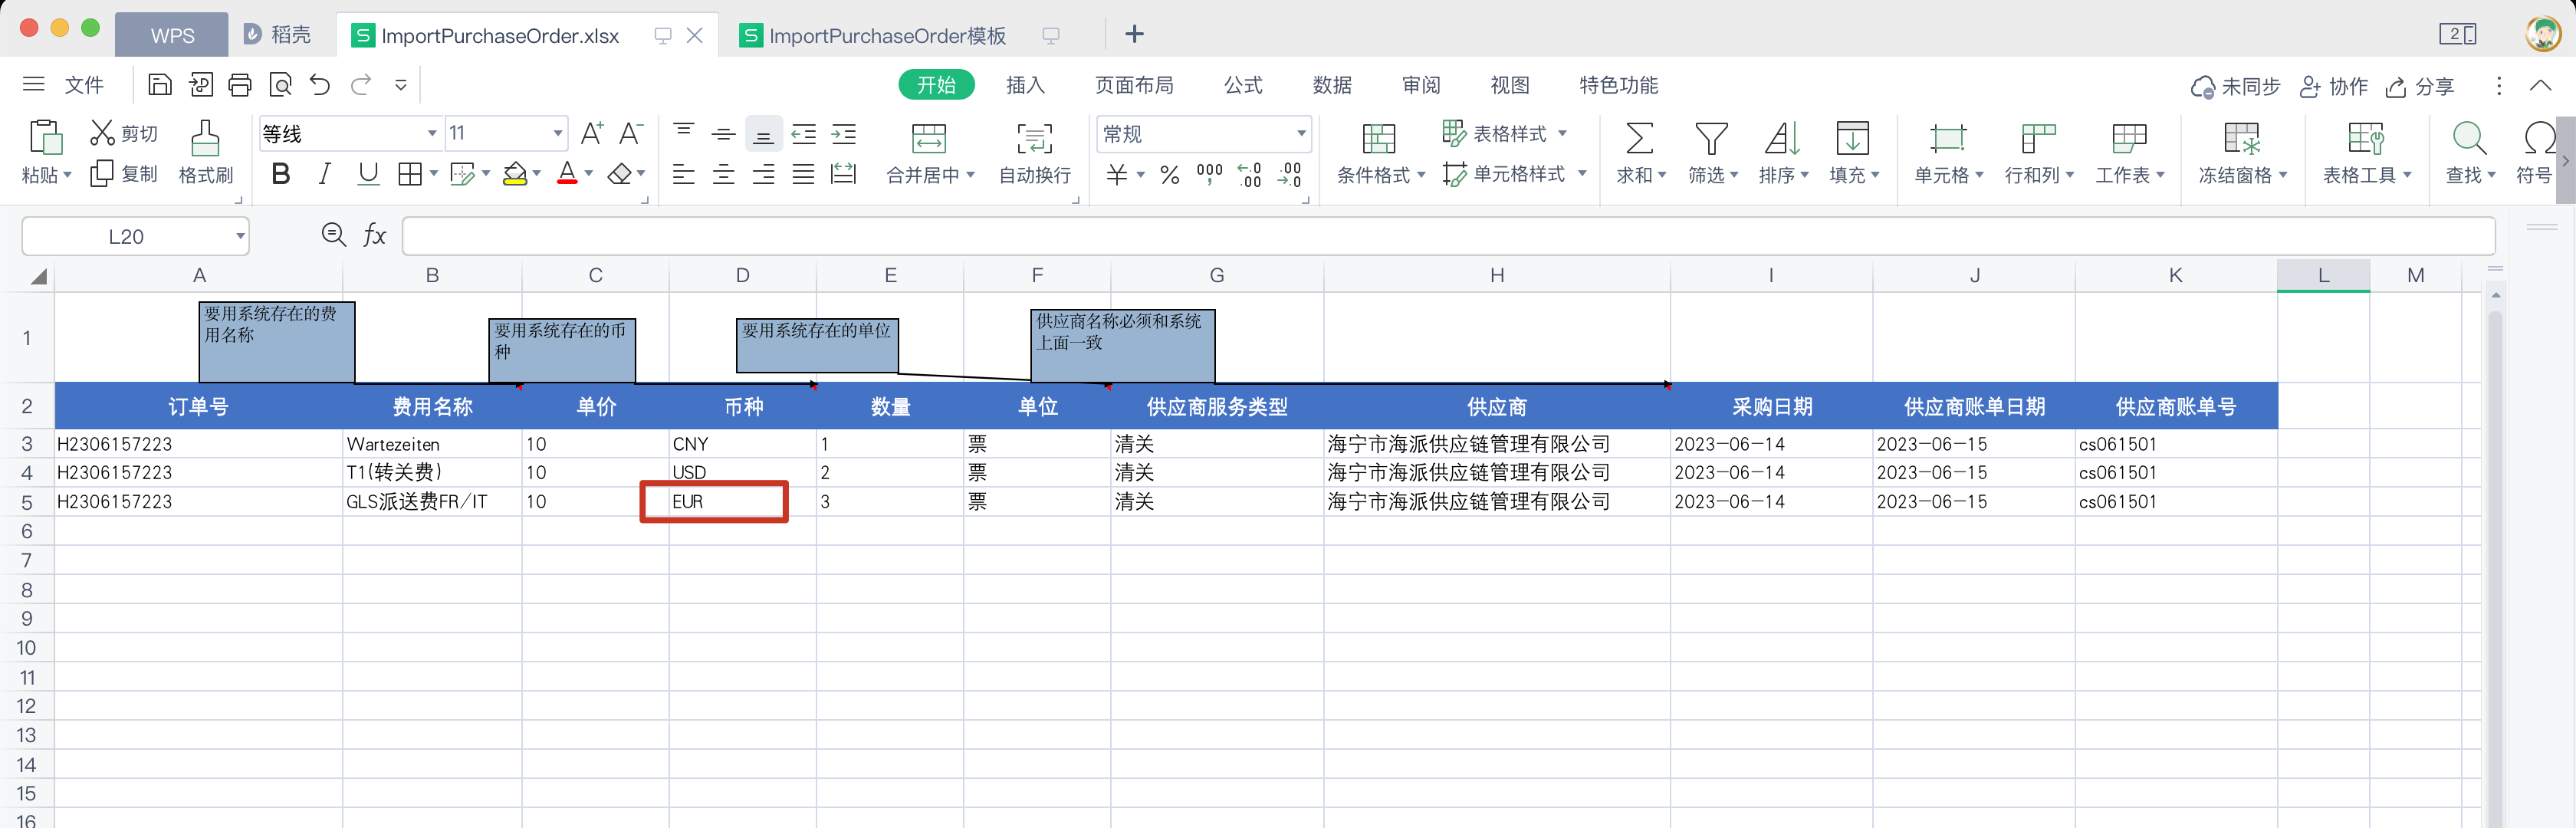Expand the font name dropdown (等线)
2576x828 pixels.
click(432, 133)
